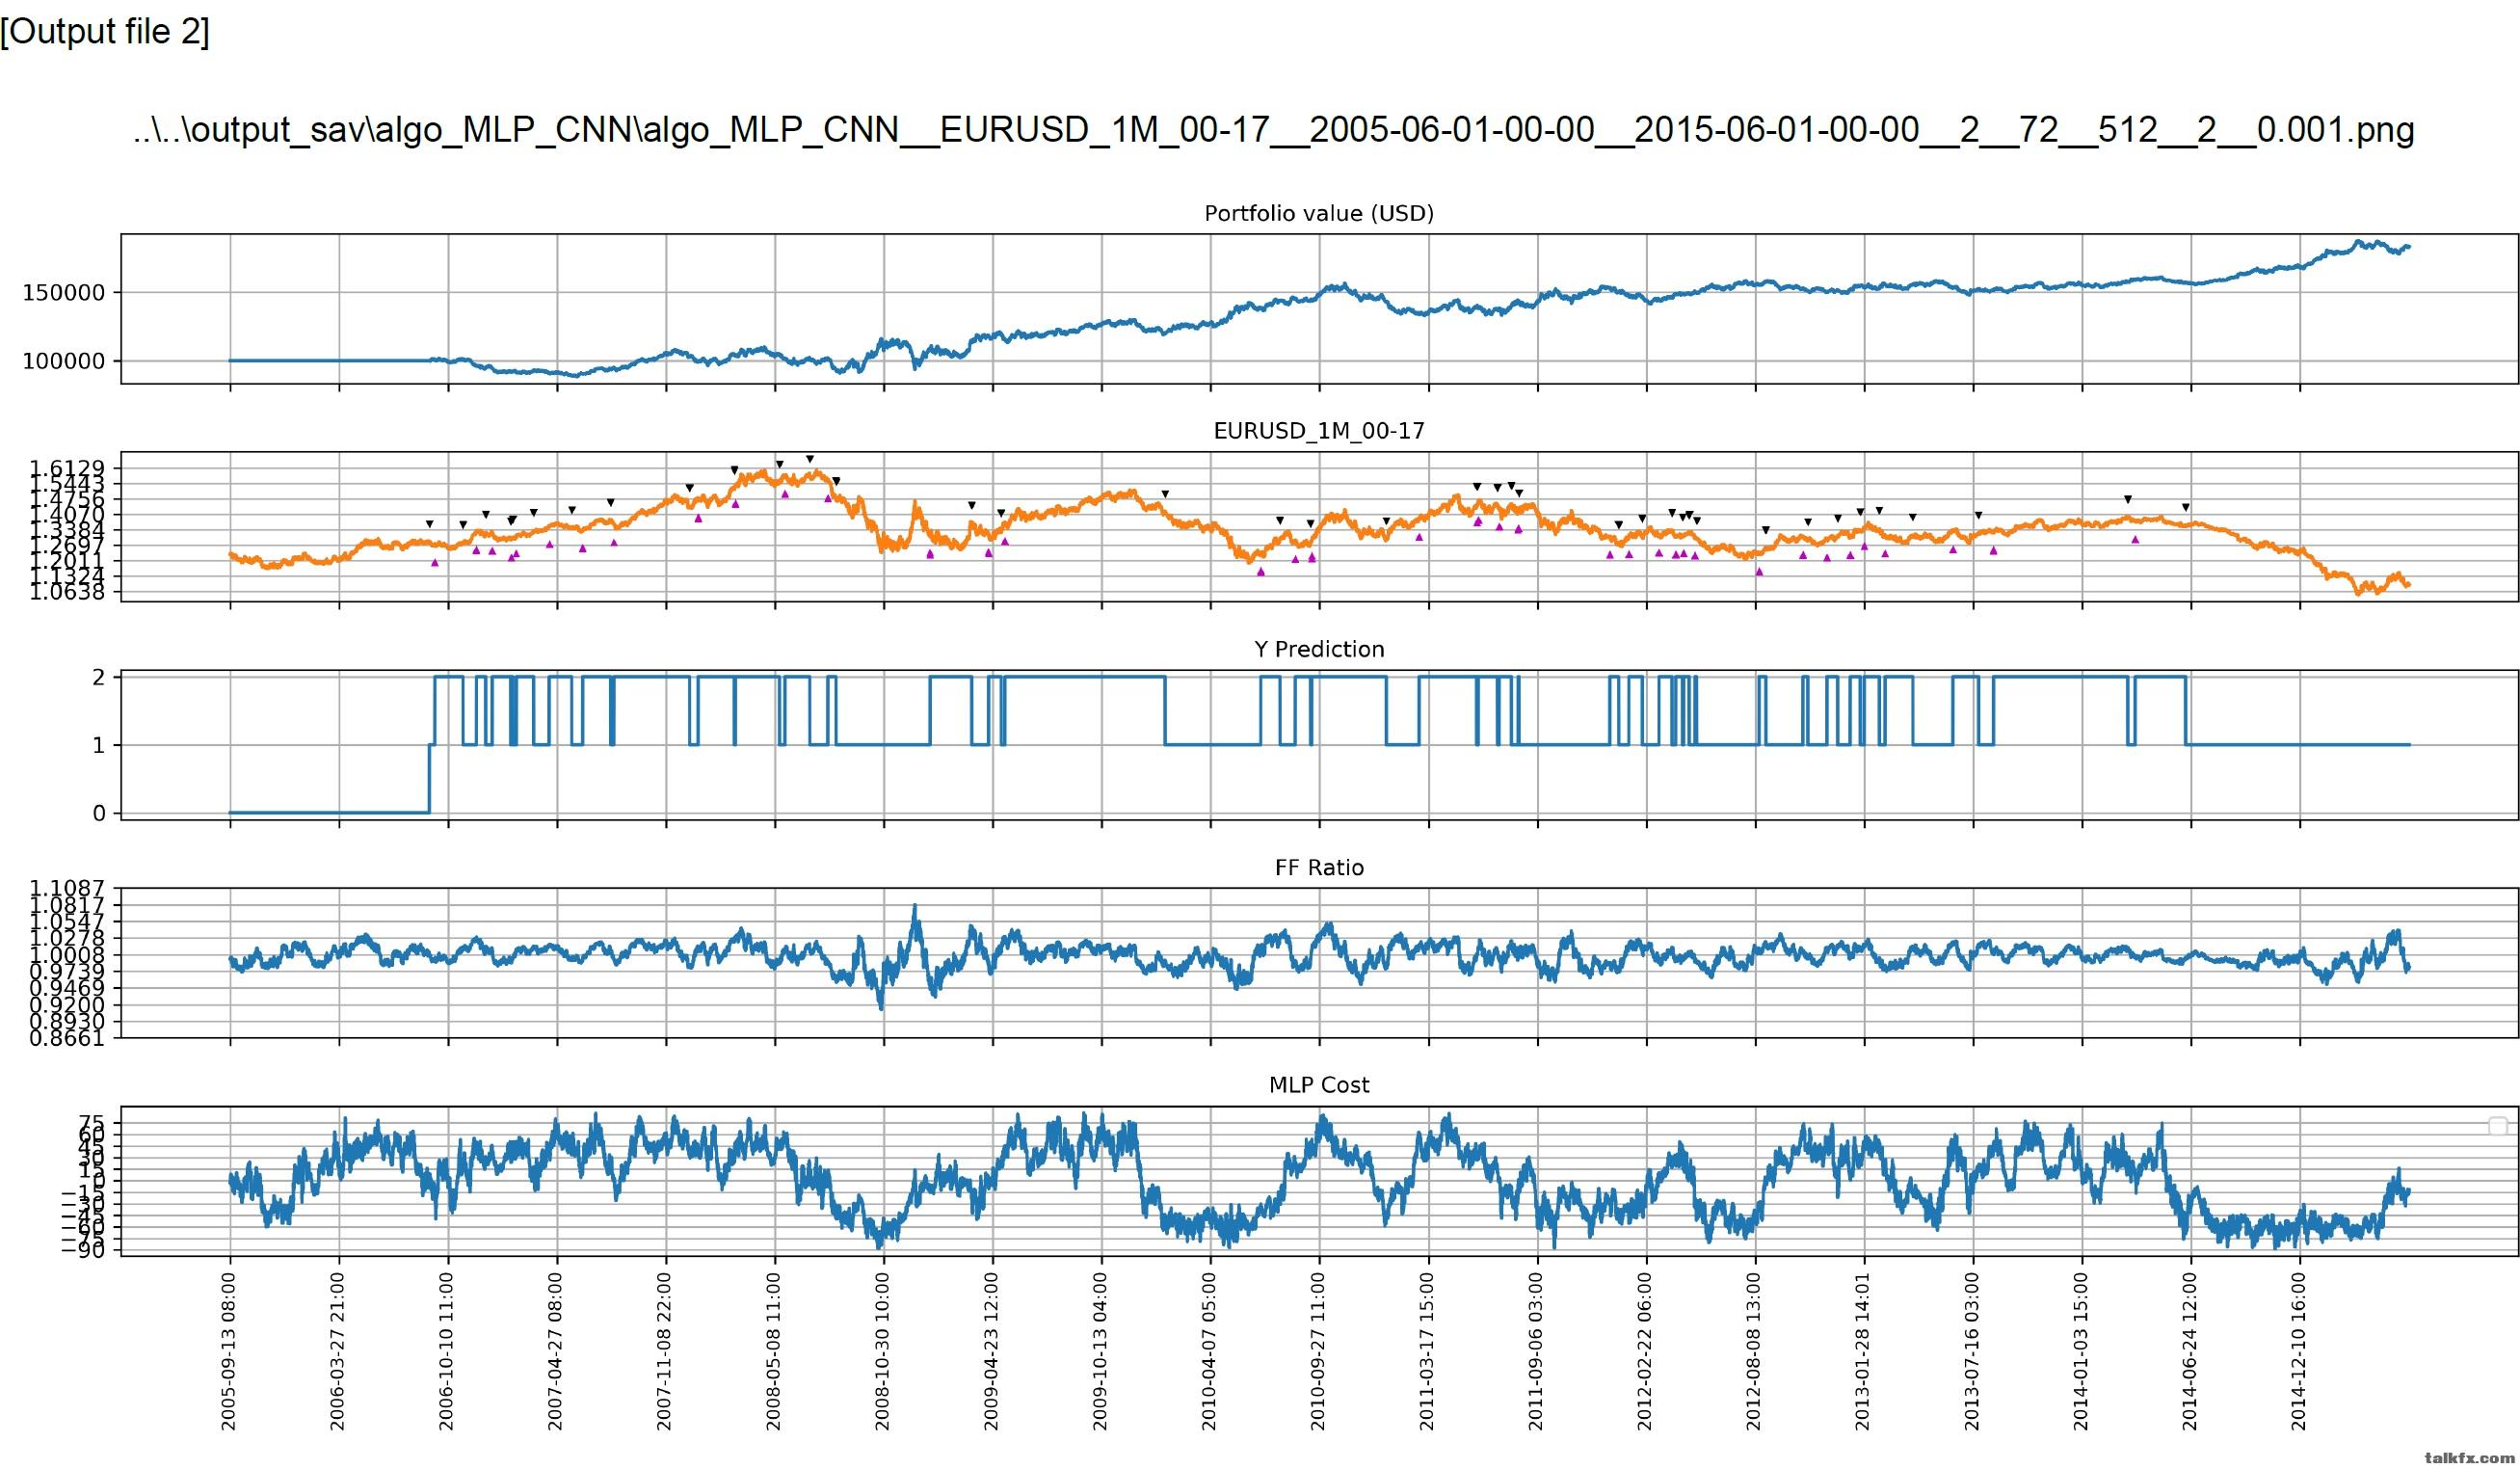This screenshot has height=1469, width=2520.
Task: Select the algo_MLP_CNN png file path text
Action: pyautogui.click(x=1273, y=130)
